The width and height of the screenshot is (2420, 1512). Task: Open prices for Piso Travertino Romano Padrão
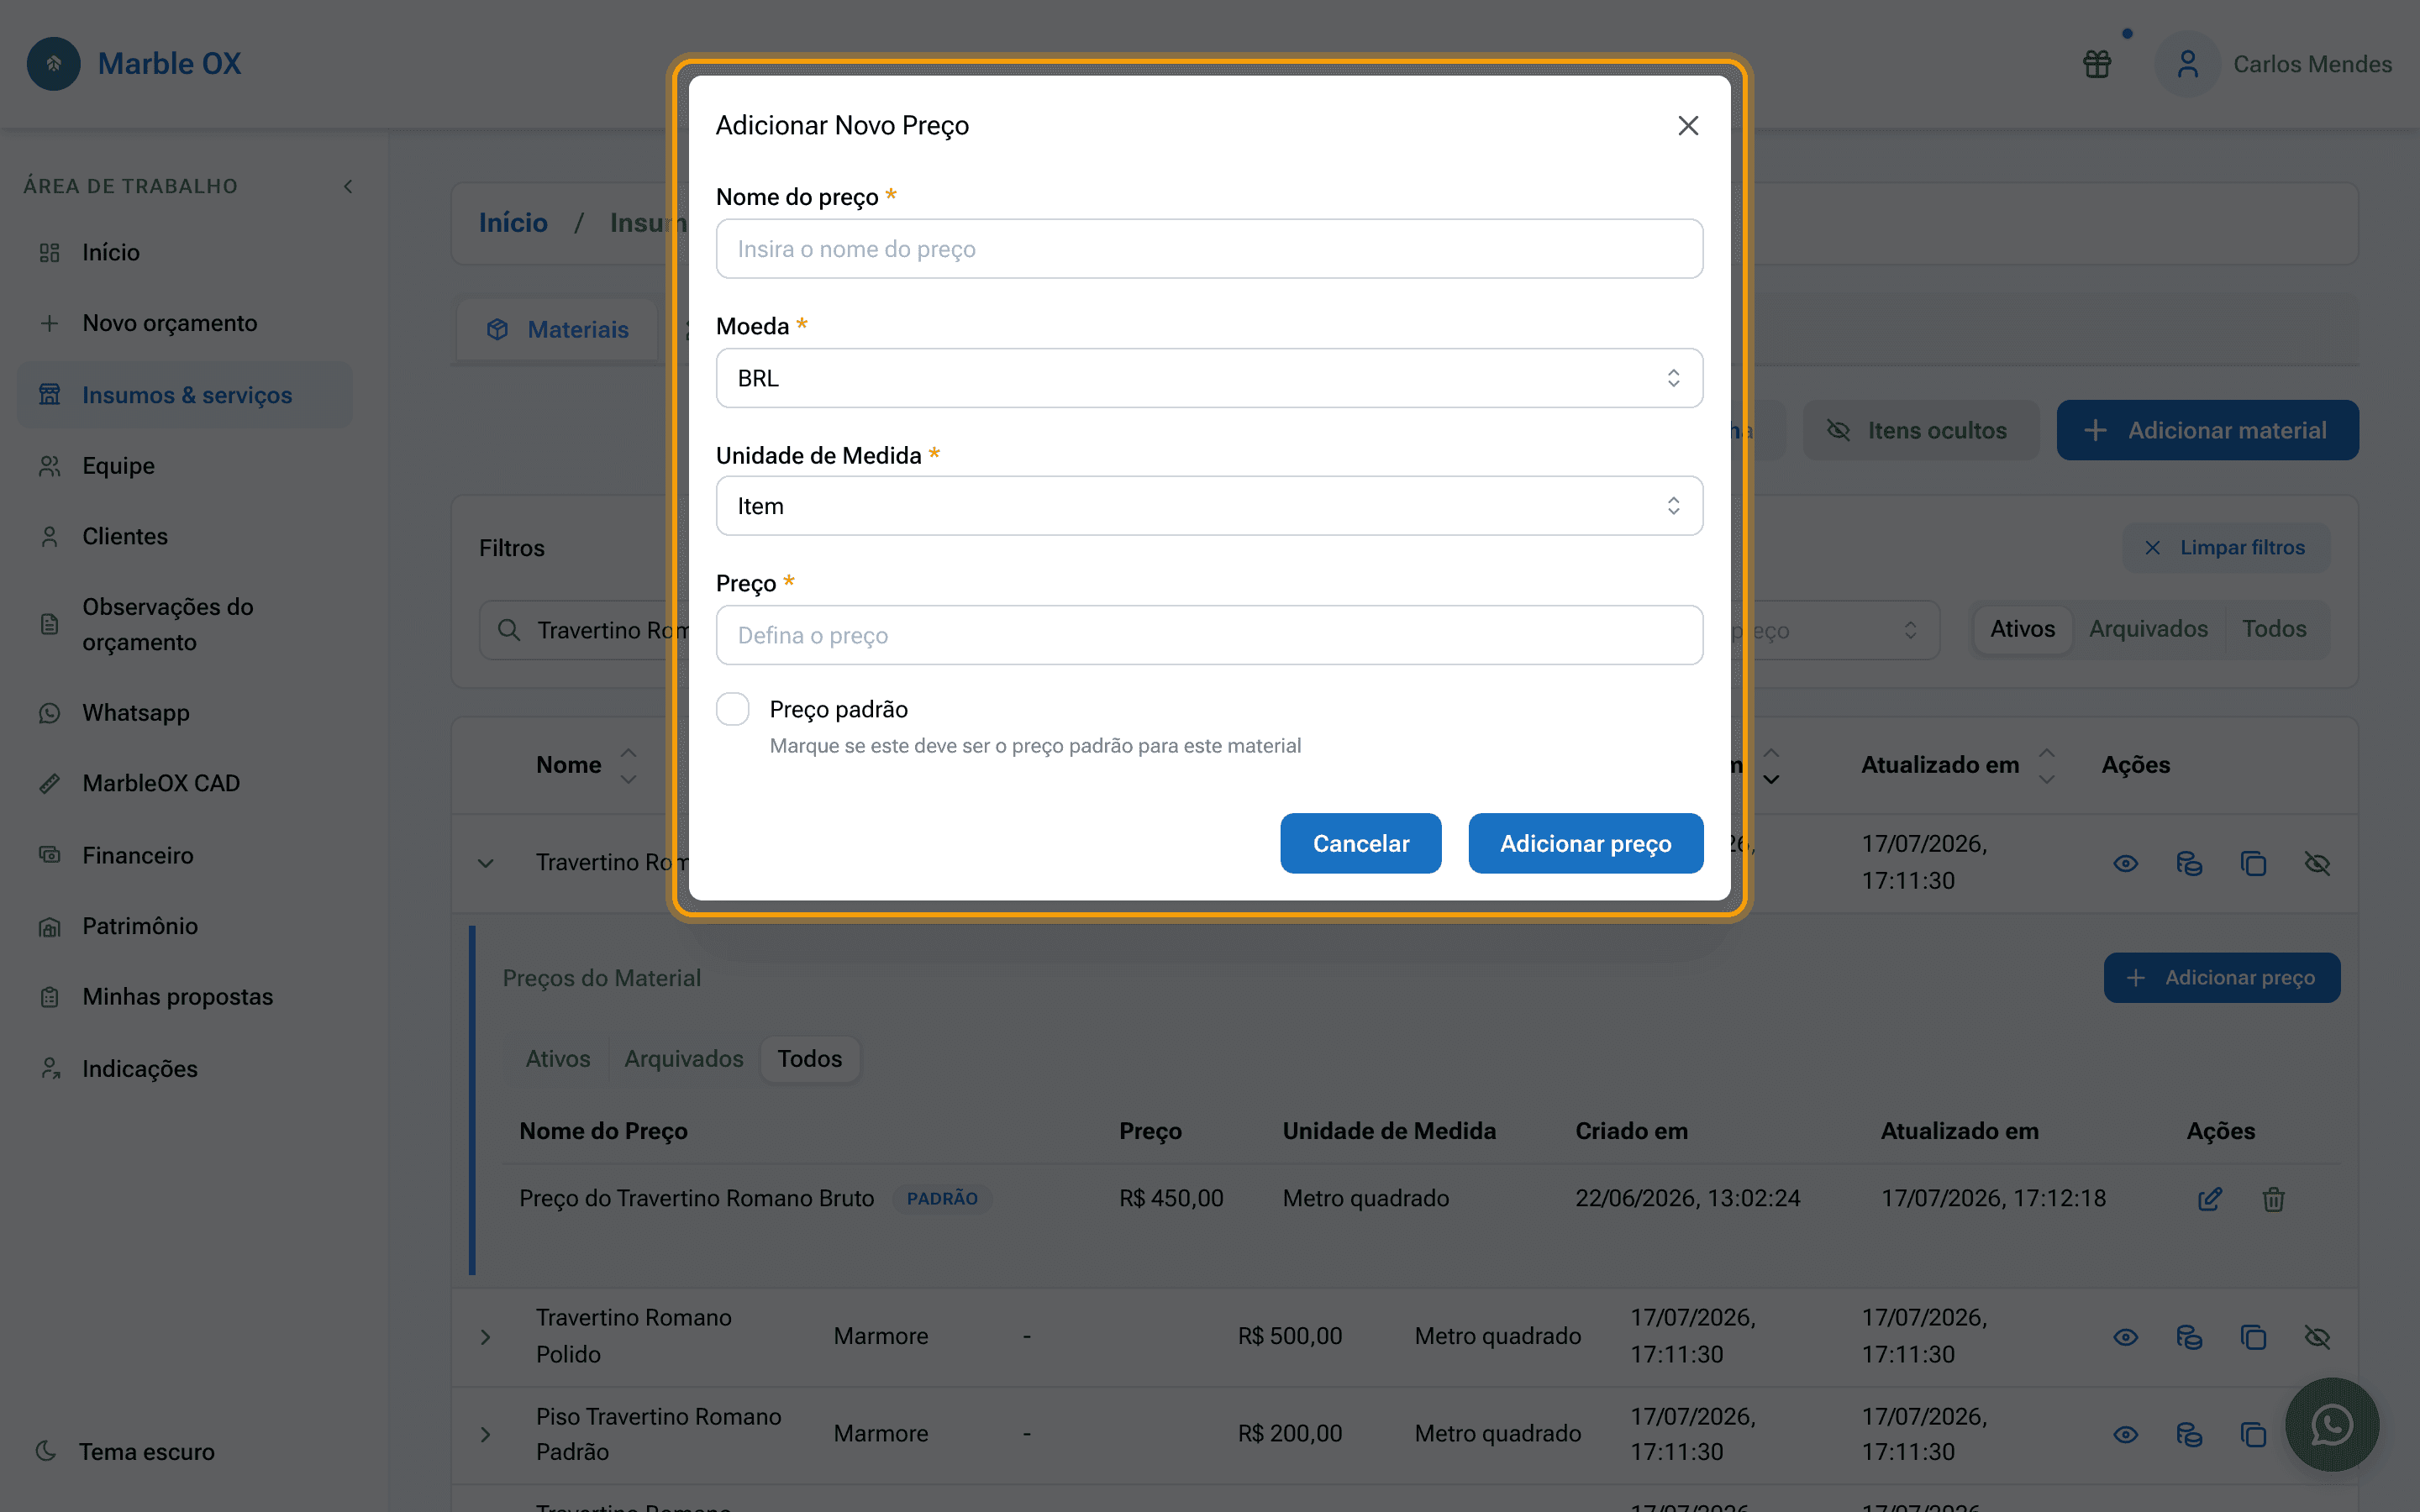pyautogui.click(x=2190, y=1434)
